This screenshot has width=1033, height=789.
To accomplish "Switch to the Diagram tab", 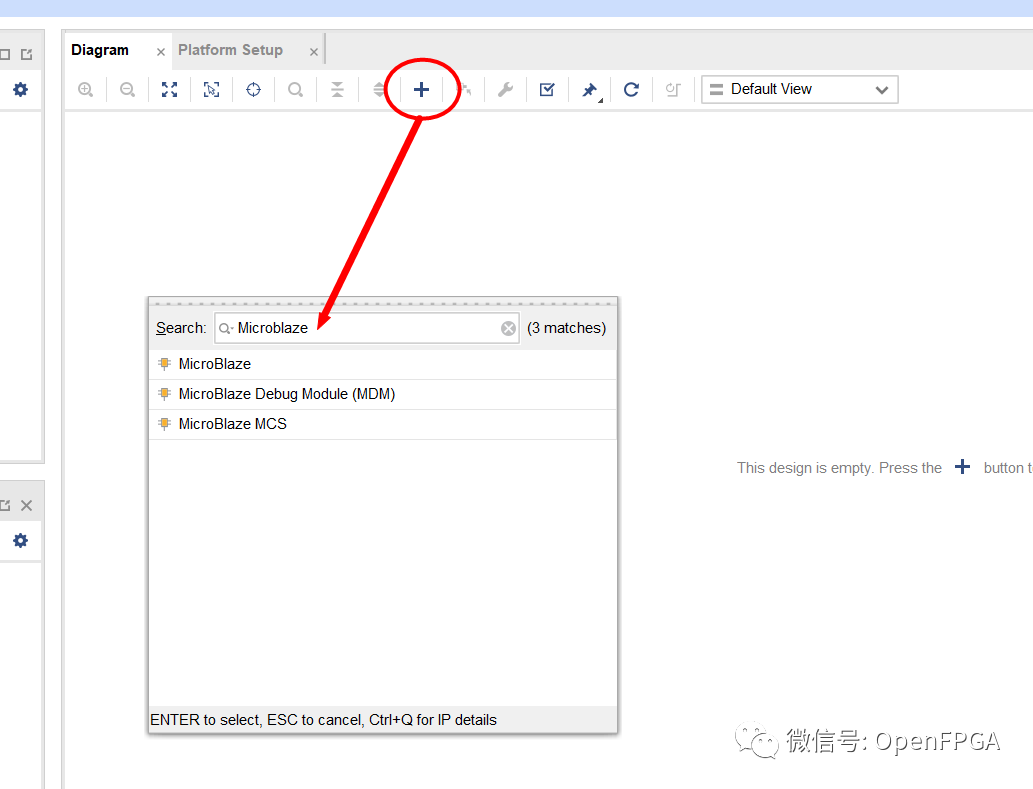I will [100, 50].
